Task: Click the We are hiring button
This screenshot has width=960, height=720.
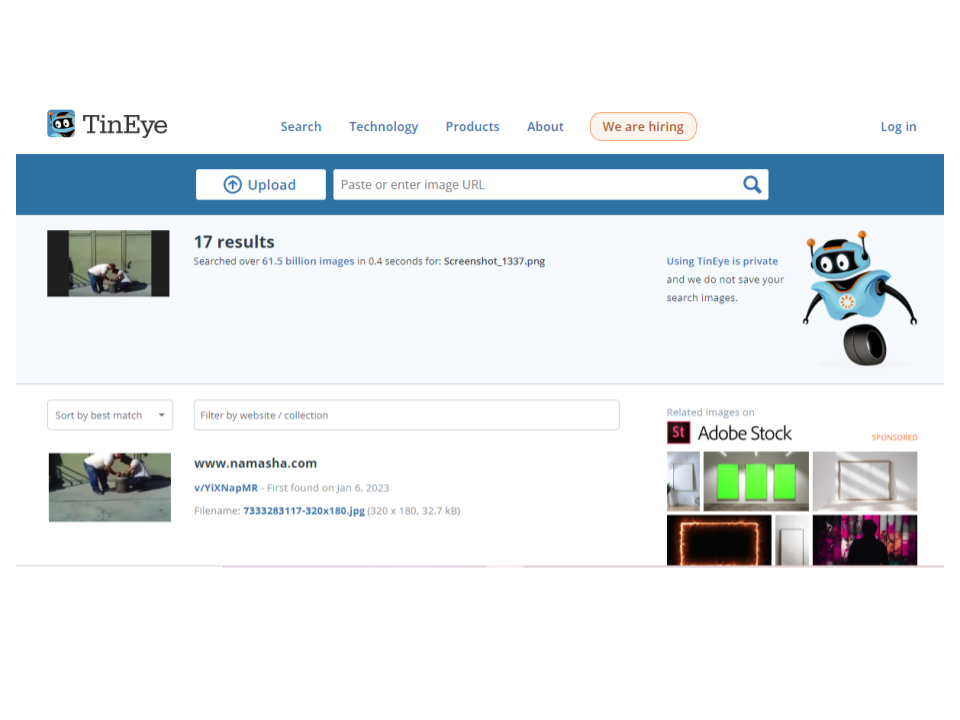Action: point(643,127)
